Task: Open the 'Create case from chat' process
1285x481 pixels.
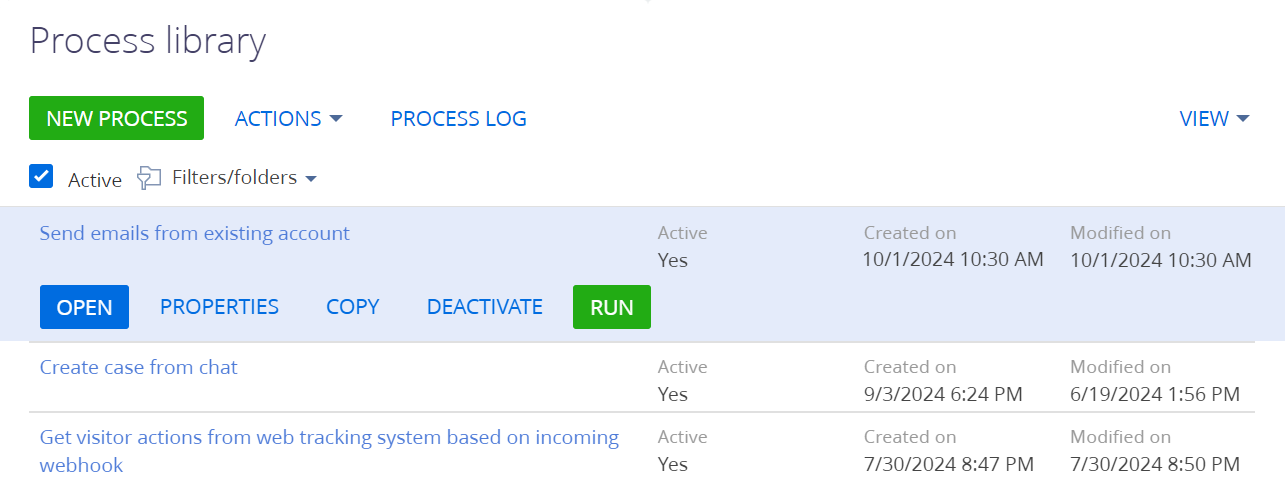Action: tap(139, 367)
